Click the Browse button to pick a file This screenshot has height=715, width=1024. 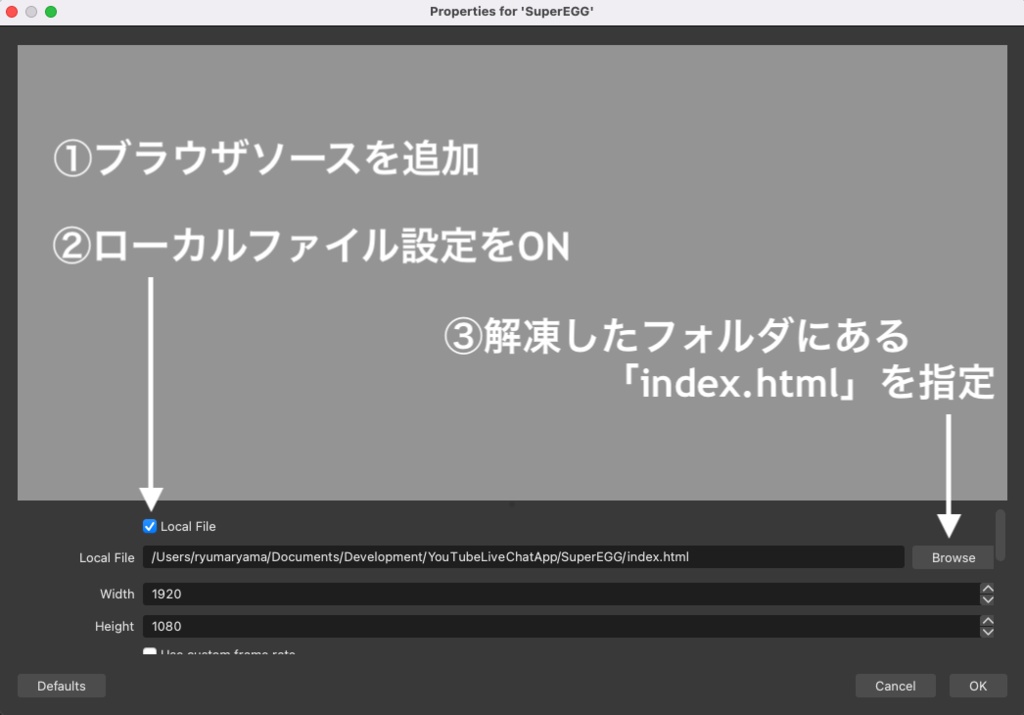click(x=951, y=557)
